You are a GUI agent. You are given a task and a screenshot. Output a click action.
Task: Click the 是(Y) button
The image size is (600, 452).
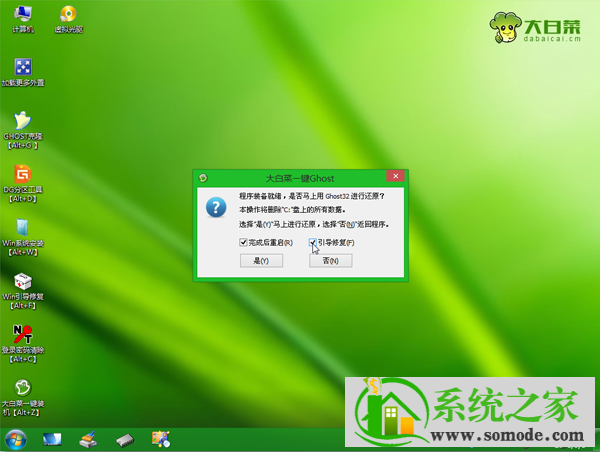(x=261, y=261)
